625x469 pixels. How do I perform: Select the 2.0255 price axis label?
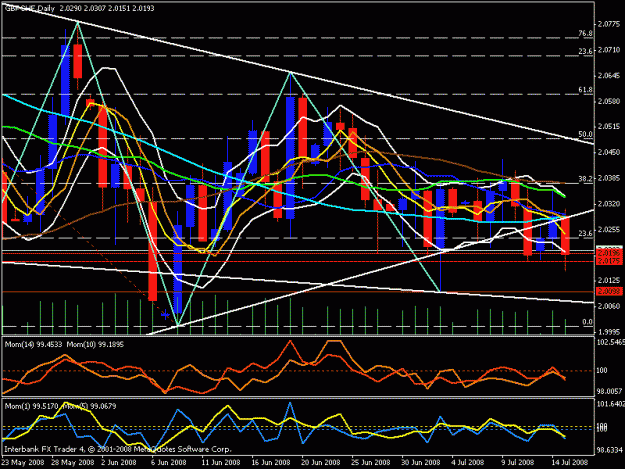[609, 229]
